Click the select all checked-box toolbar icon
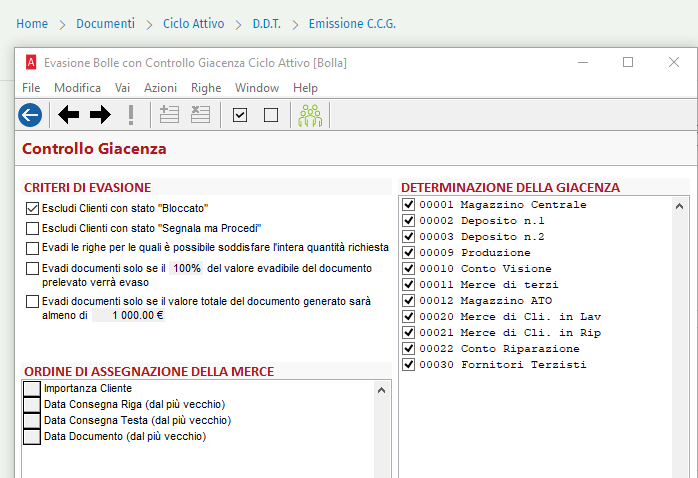The width and height of the screenshot is (698, 478). coord(240,115)
